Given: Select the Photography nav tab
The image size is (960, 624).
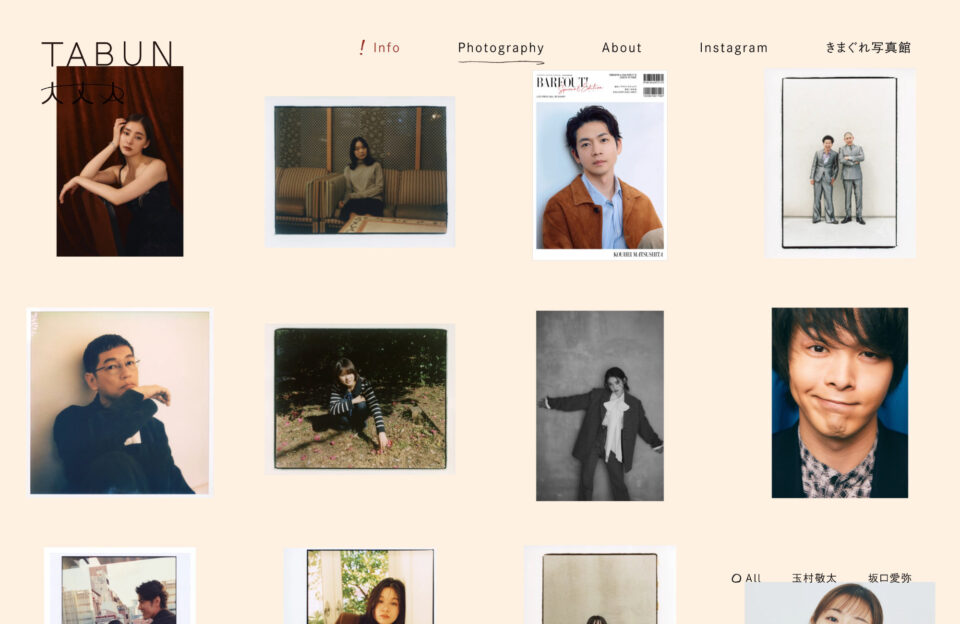Looking at the screenshot, I should (x=501, y=48).
